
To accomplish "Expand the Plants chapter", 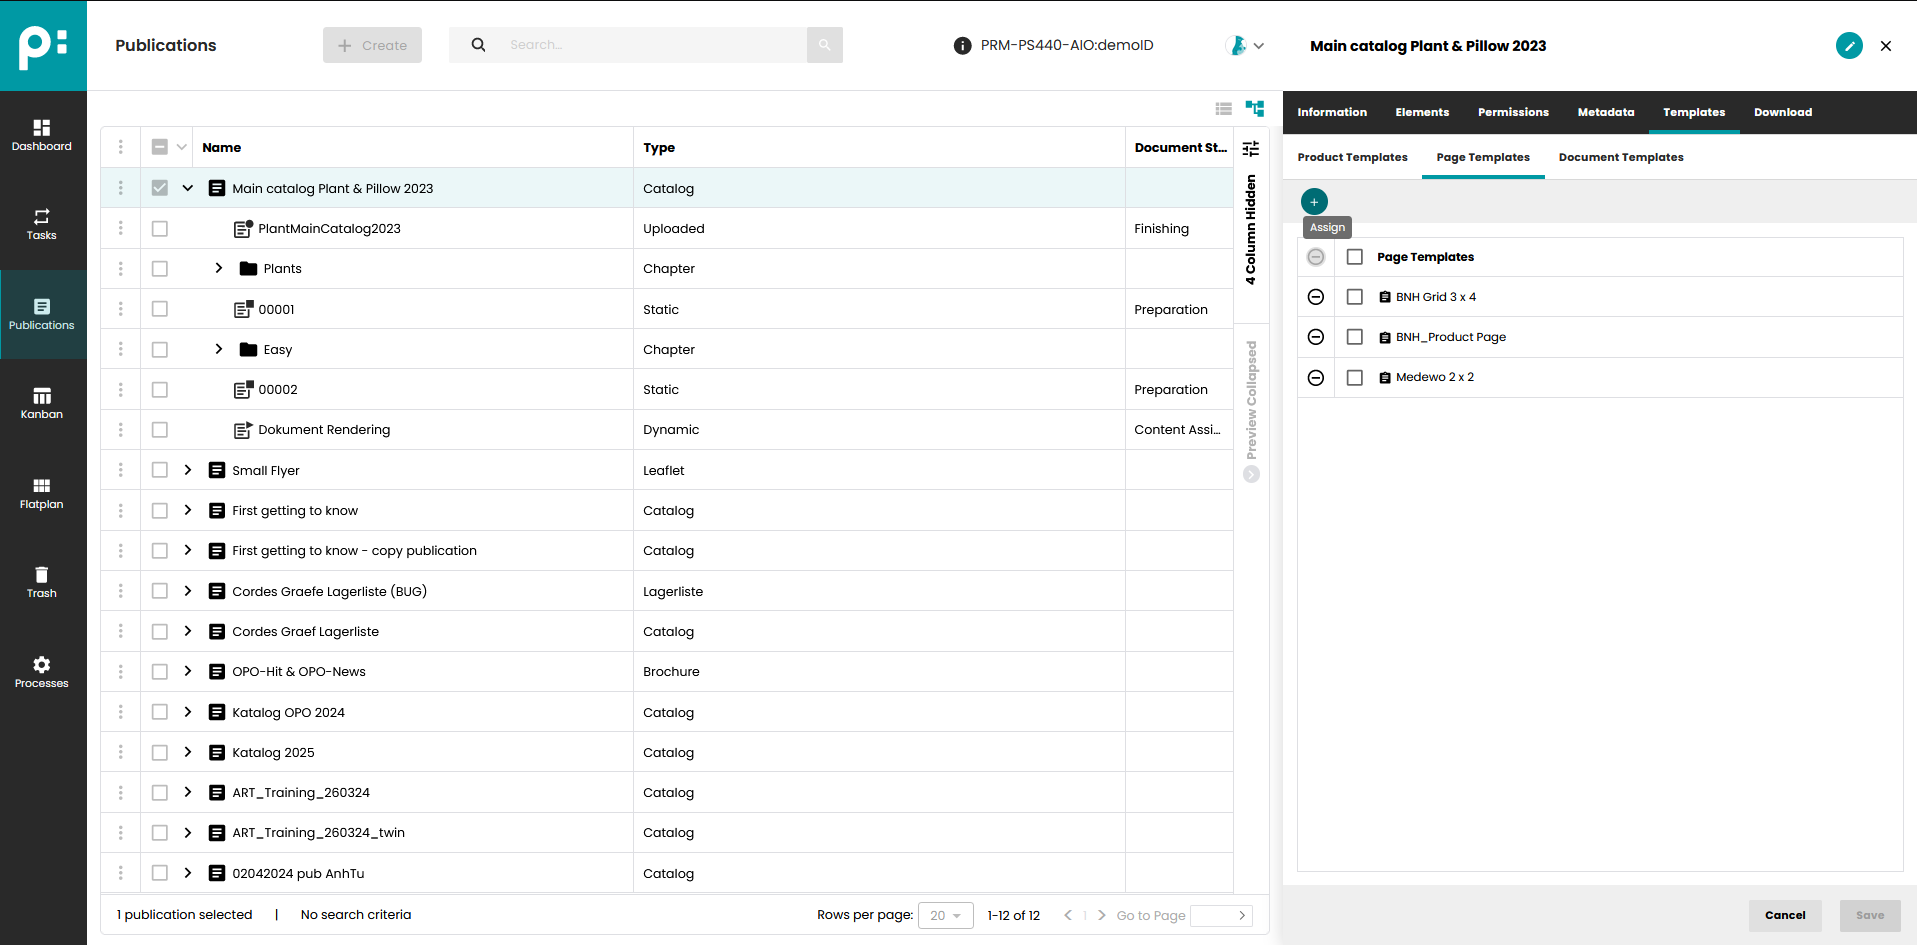I will tap(218, 268).
